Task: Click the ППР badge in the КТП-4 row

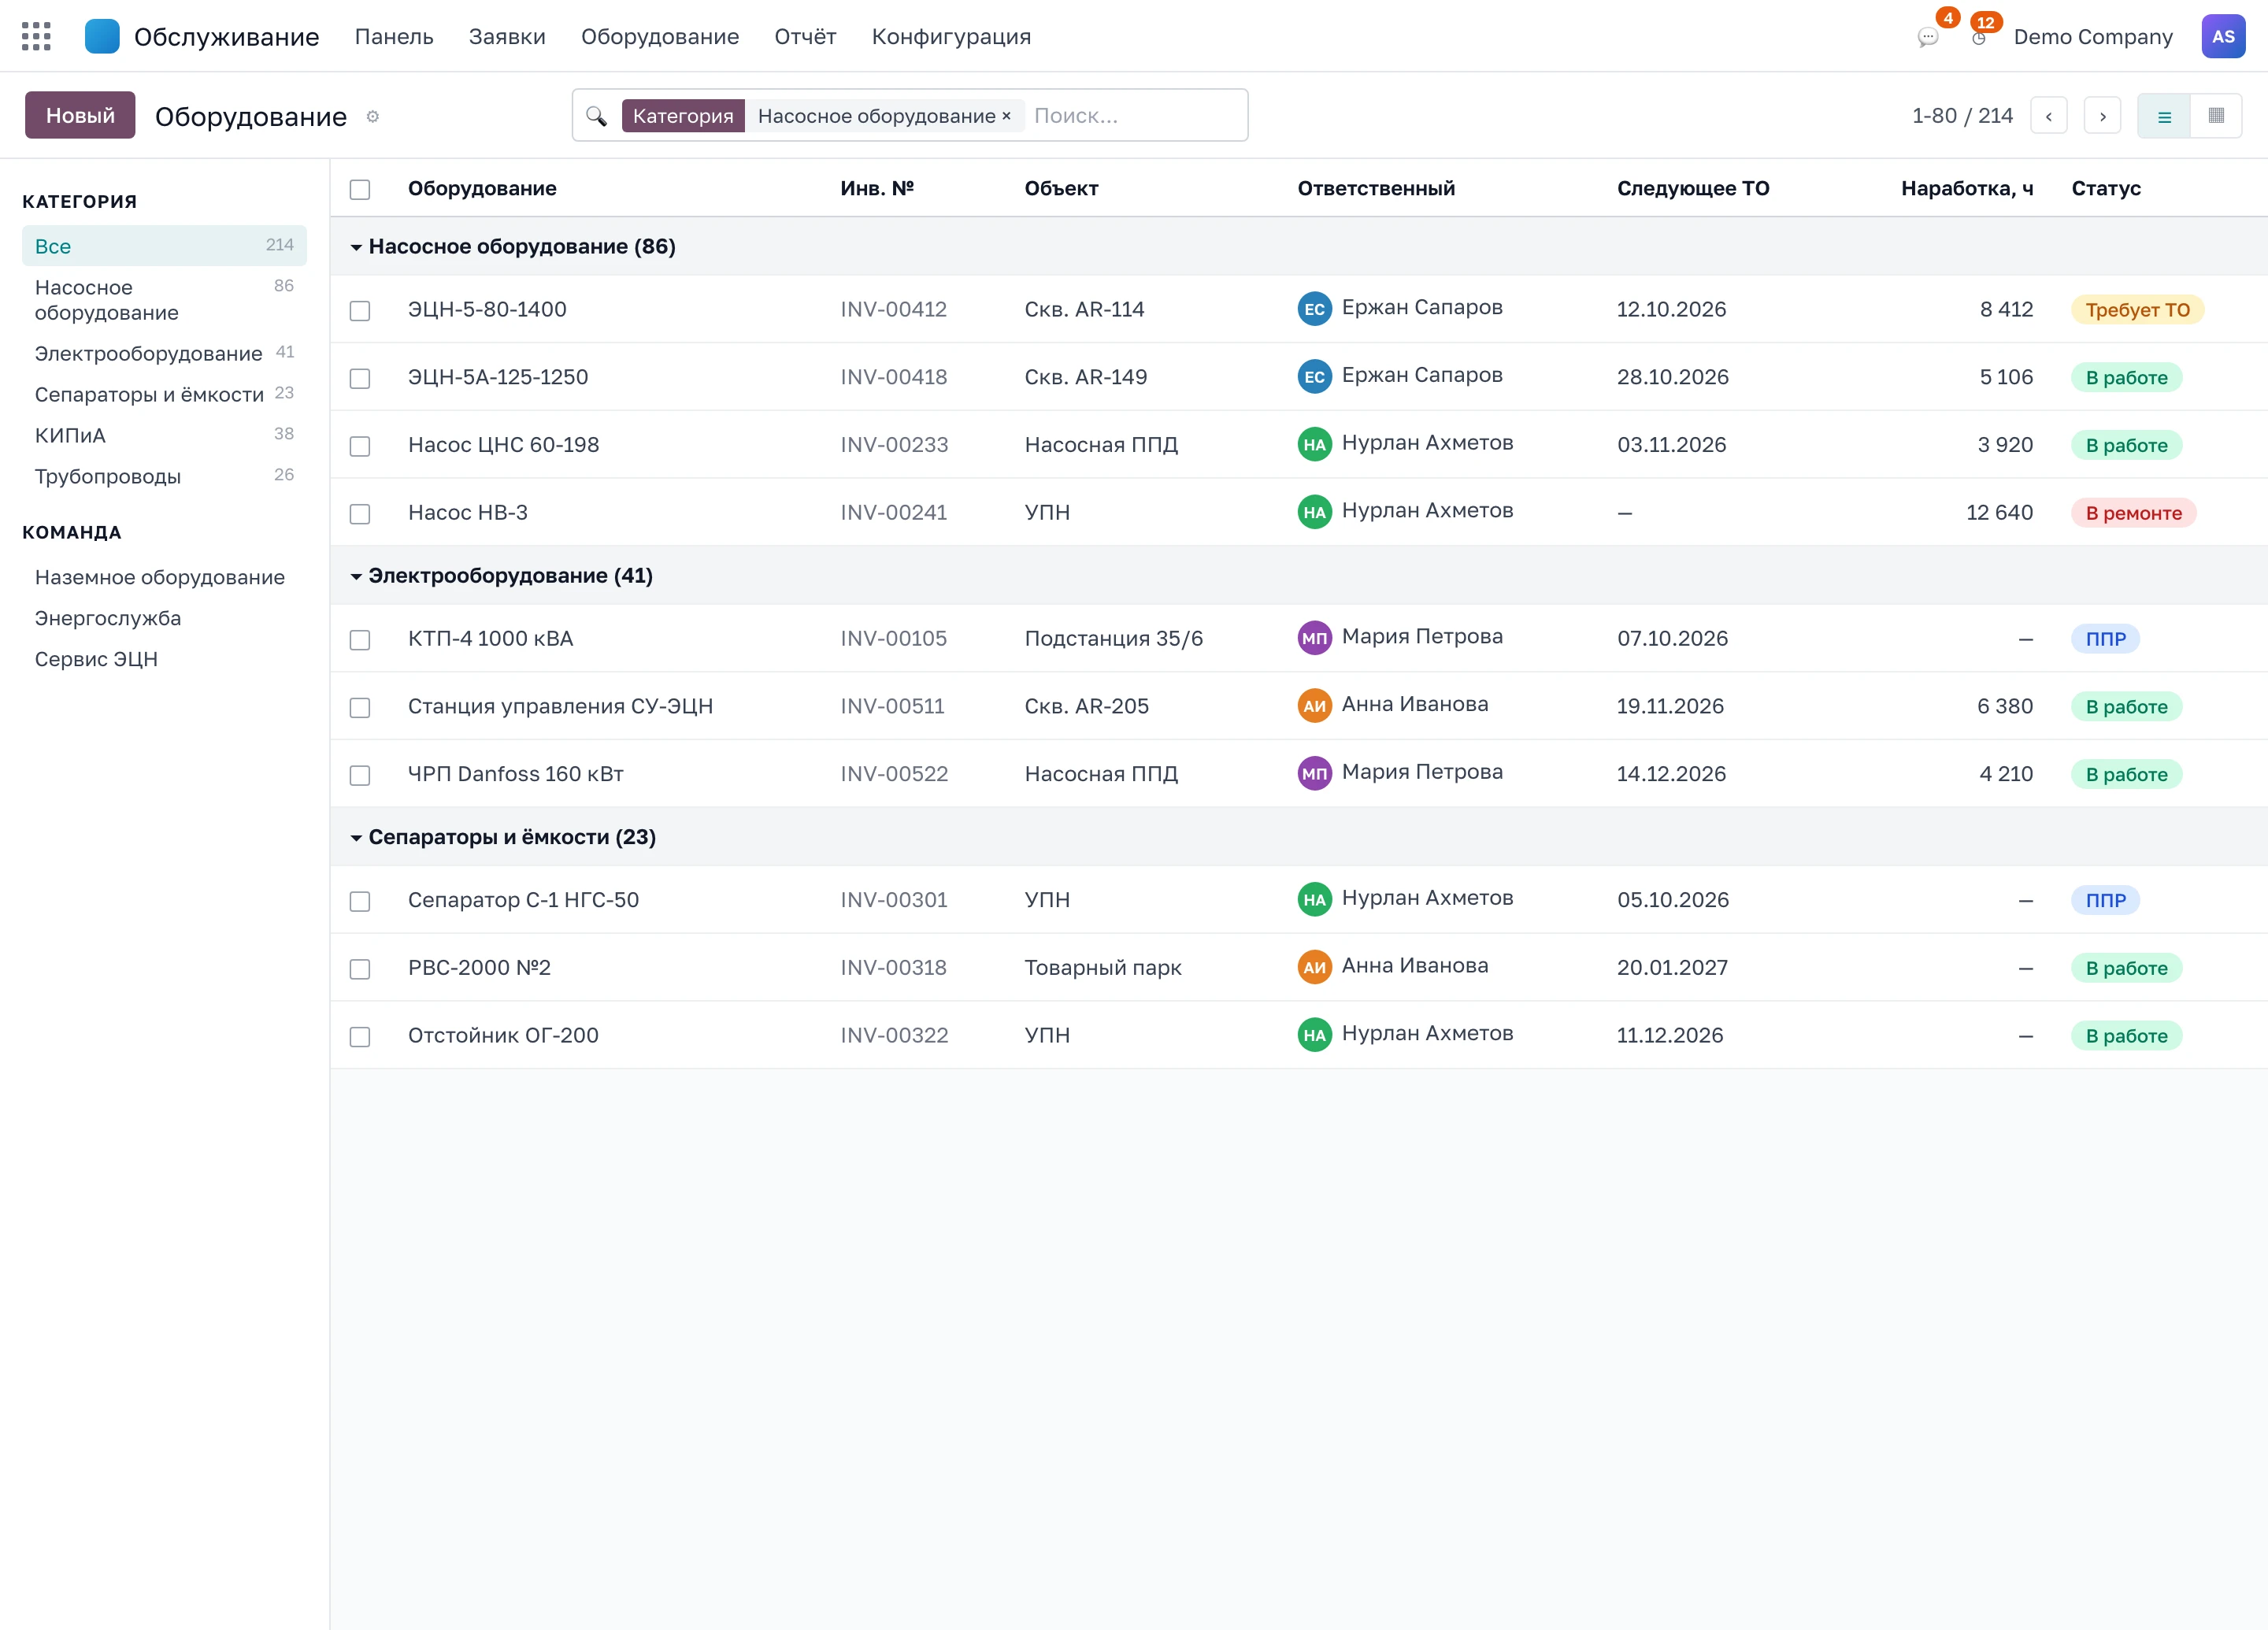Action: (x=2105, y=639)
